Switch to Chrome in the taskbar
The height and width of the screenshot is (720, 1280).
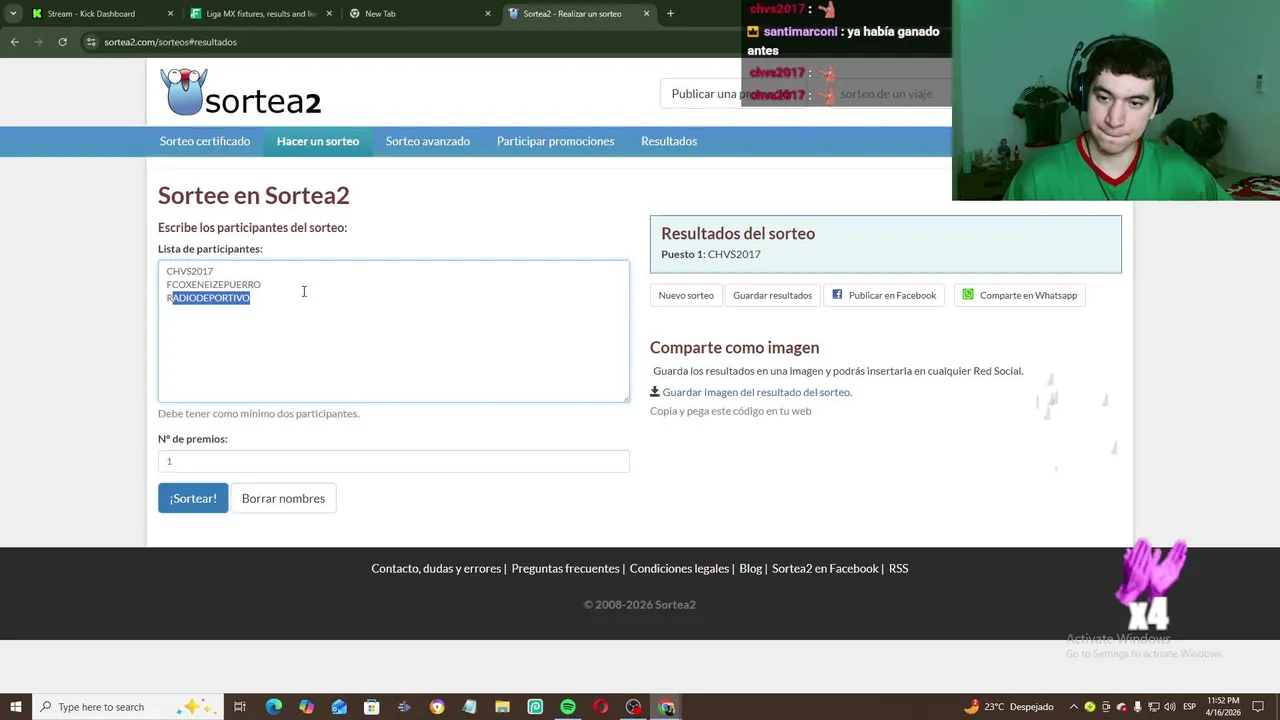[666, 707]
